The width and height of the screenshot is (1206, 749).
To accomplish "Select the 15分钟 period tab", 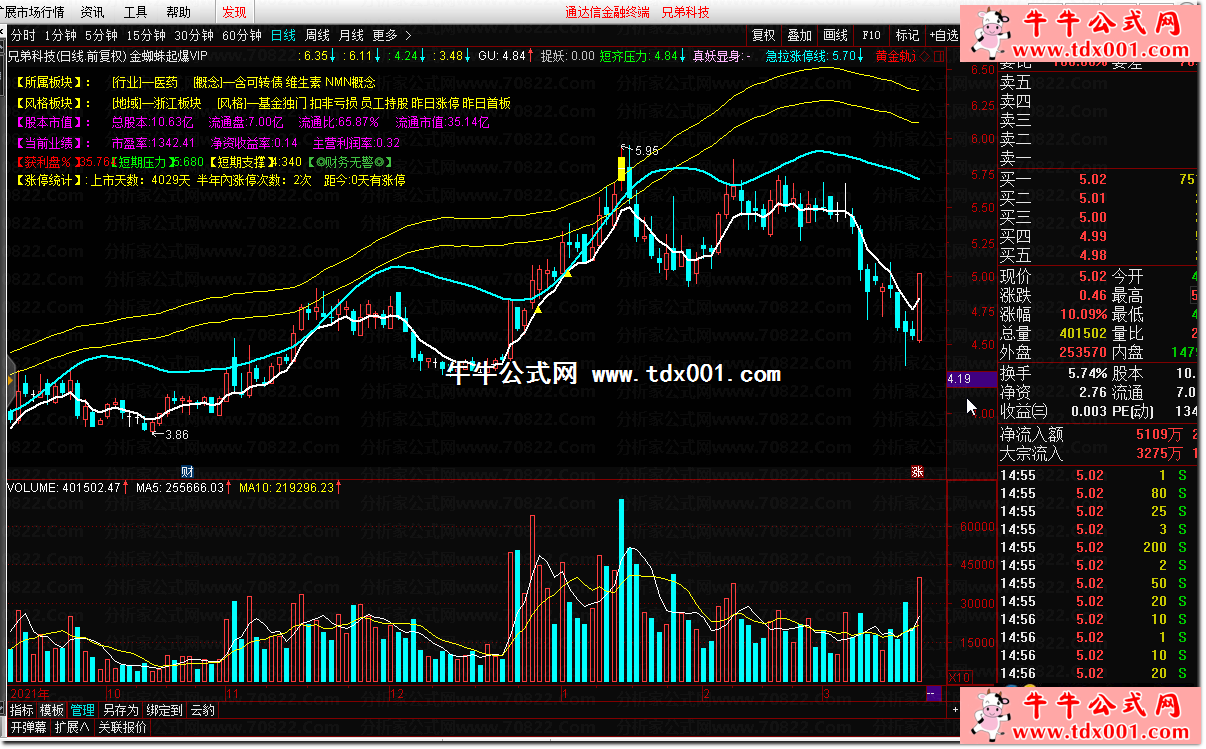I will pos(145,35).
